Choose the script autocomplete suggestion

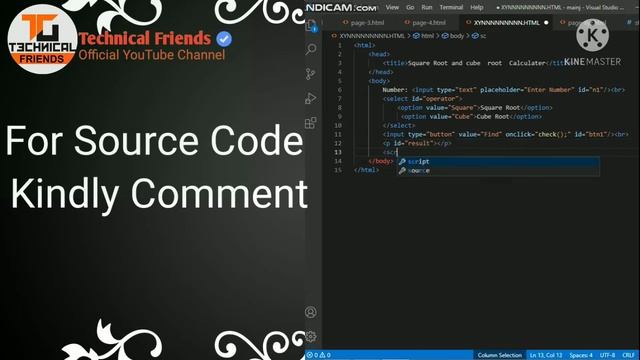point(498,162)
